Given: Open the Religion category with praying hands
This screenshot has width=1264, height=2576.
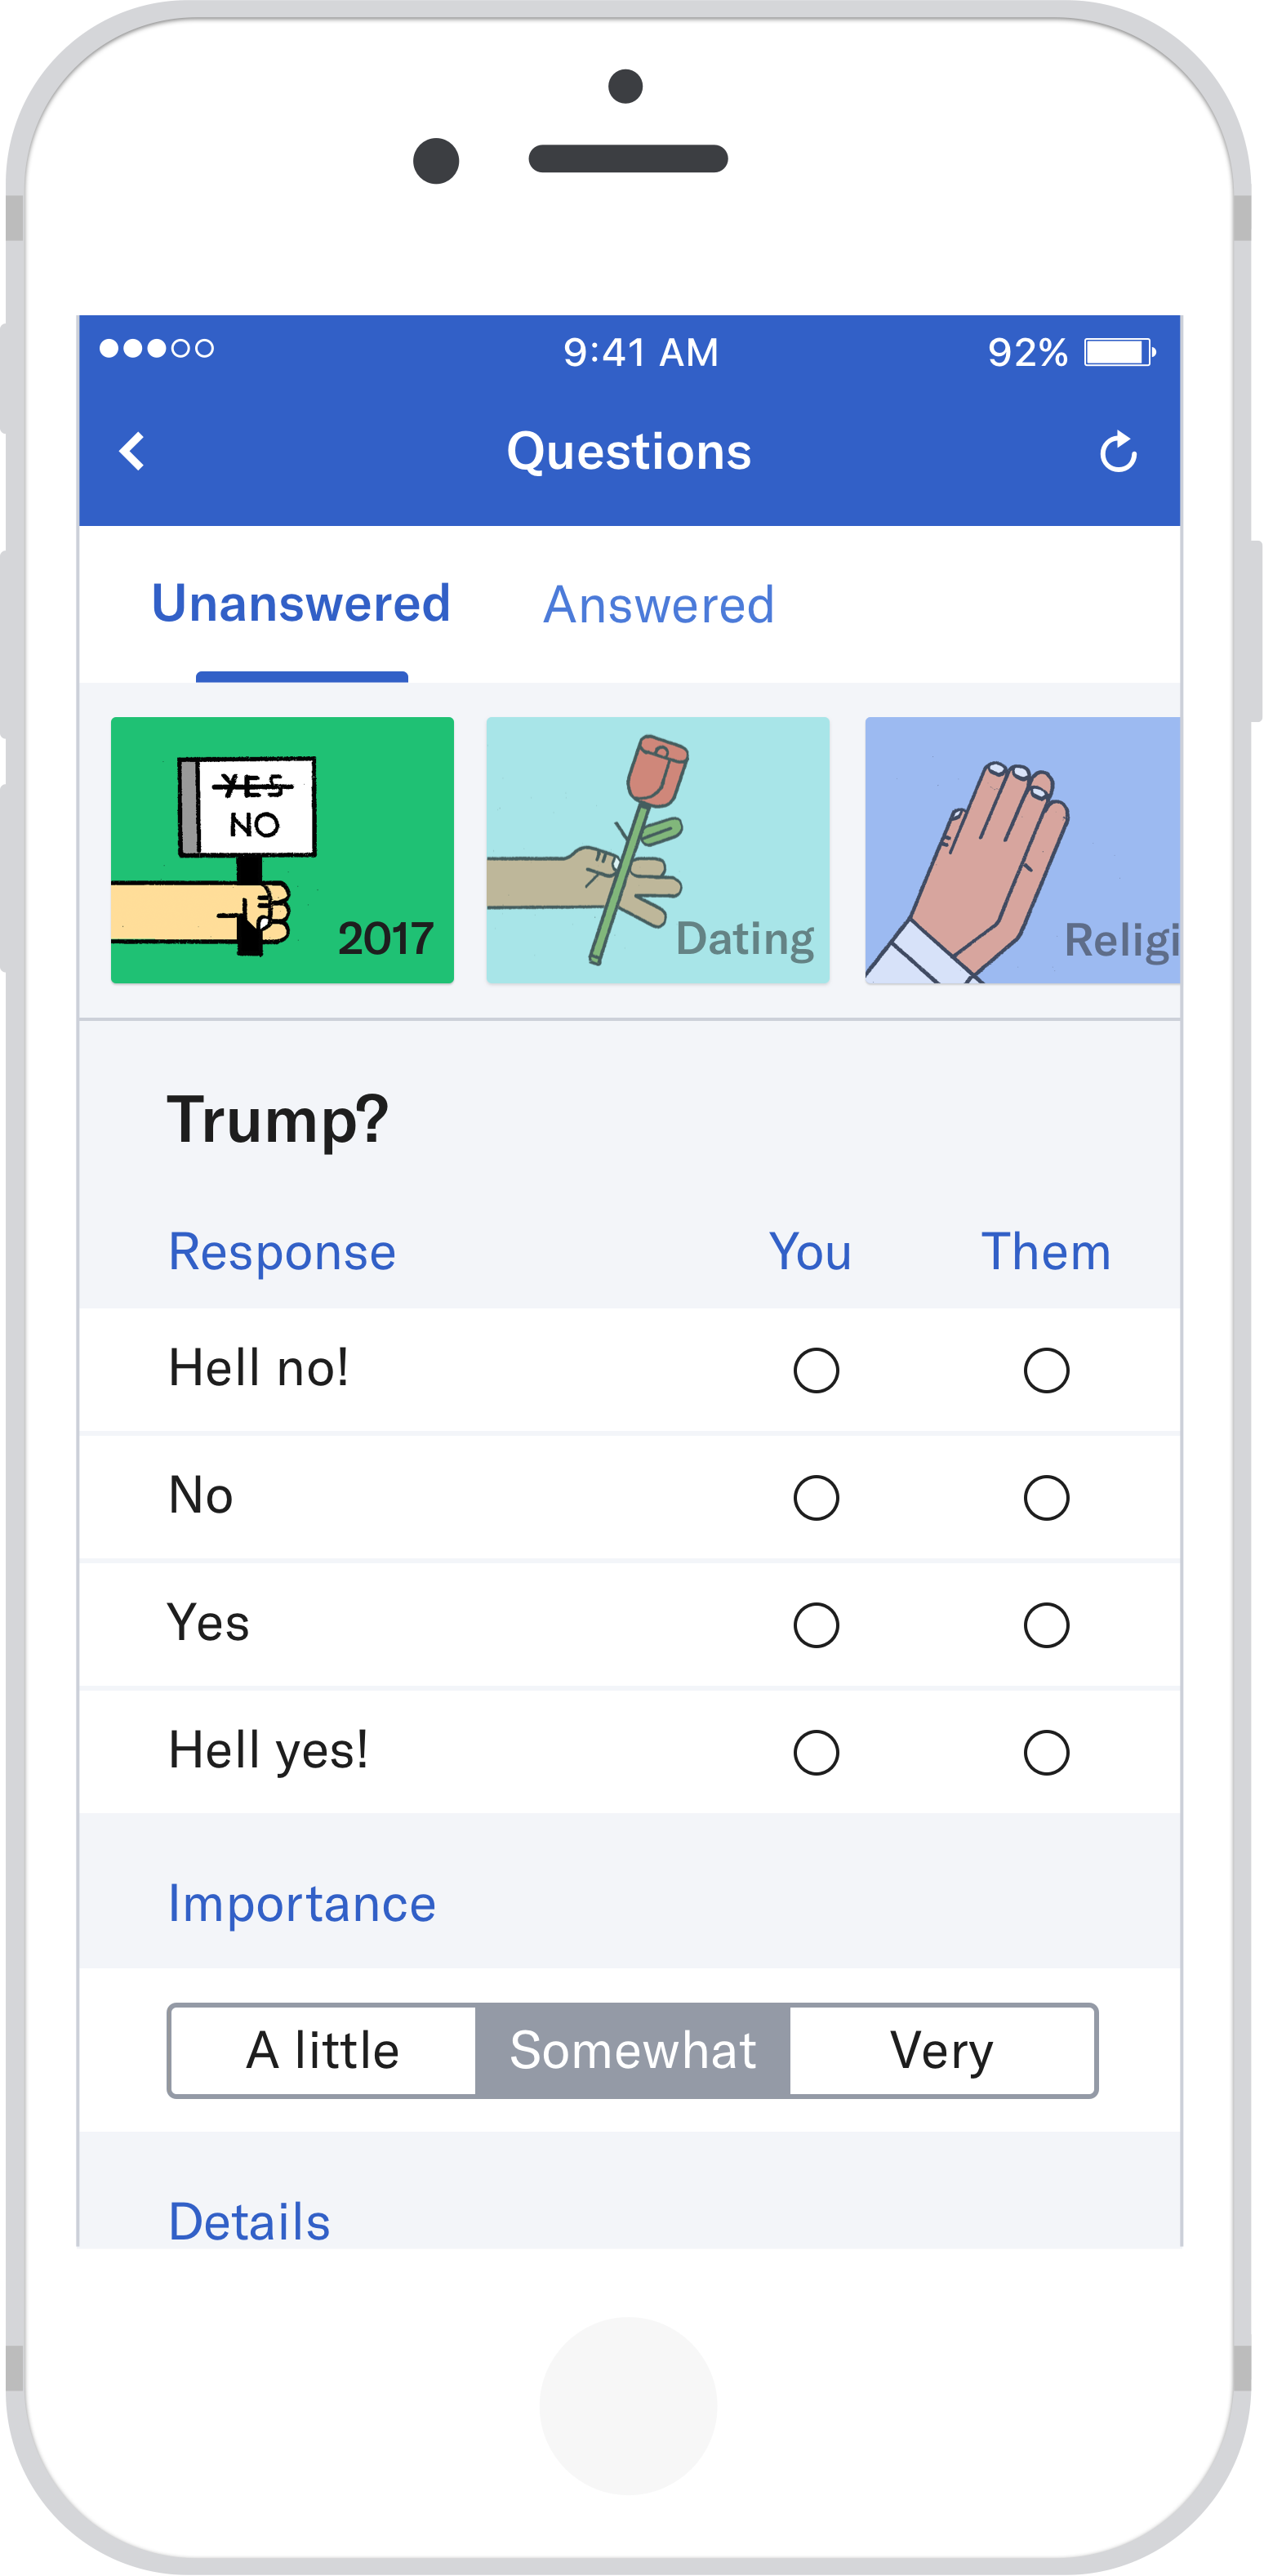Looking at the screenshot, I should tap(1025, 850).
